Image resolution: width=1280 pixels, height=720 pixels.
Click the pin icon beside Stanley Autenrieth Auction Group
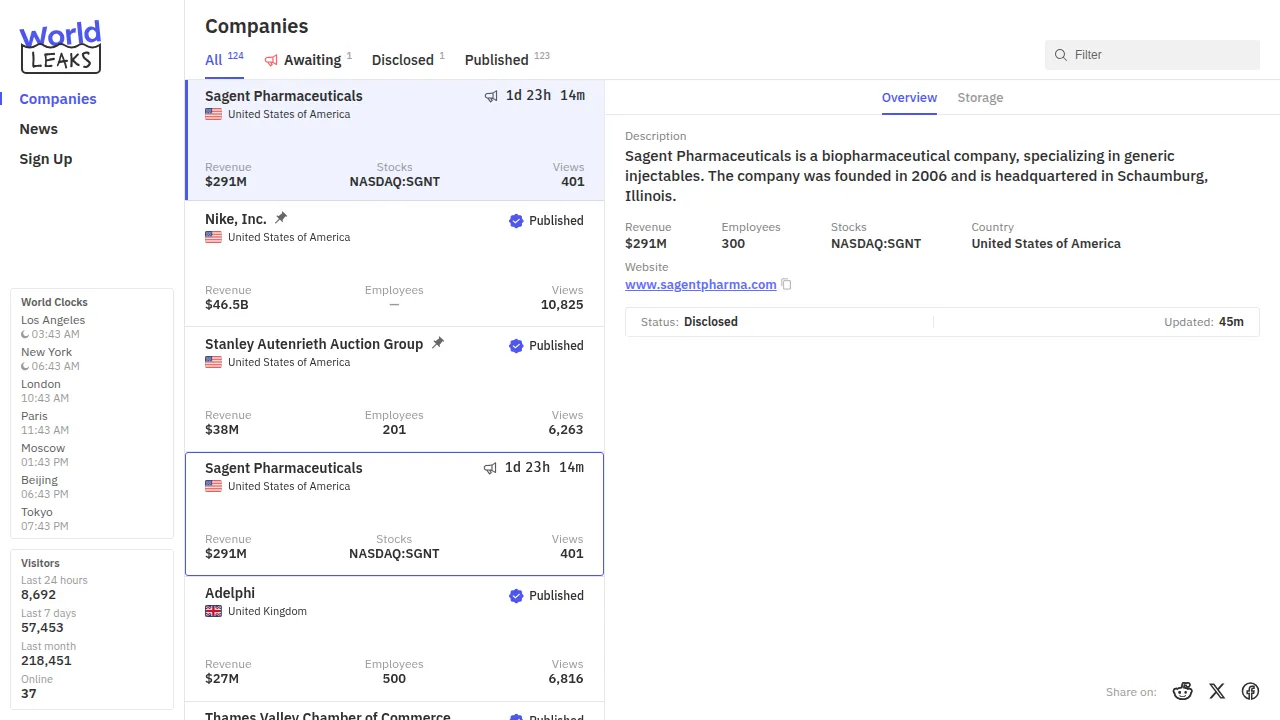click(437, 343)
